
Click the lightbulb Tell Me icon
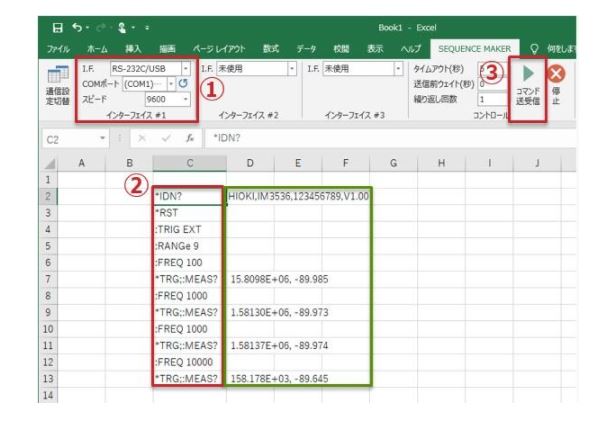535,49
